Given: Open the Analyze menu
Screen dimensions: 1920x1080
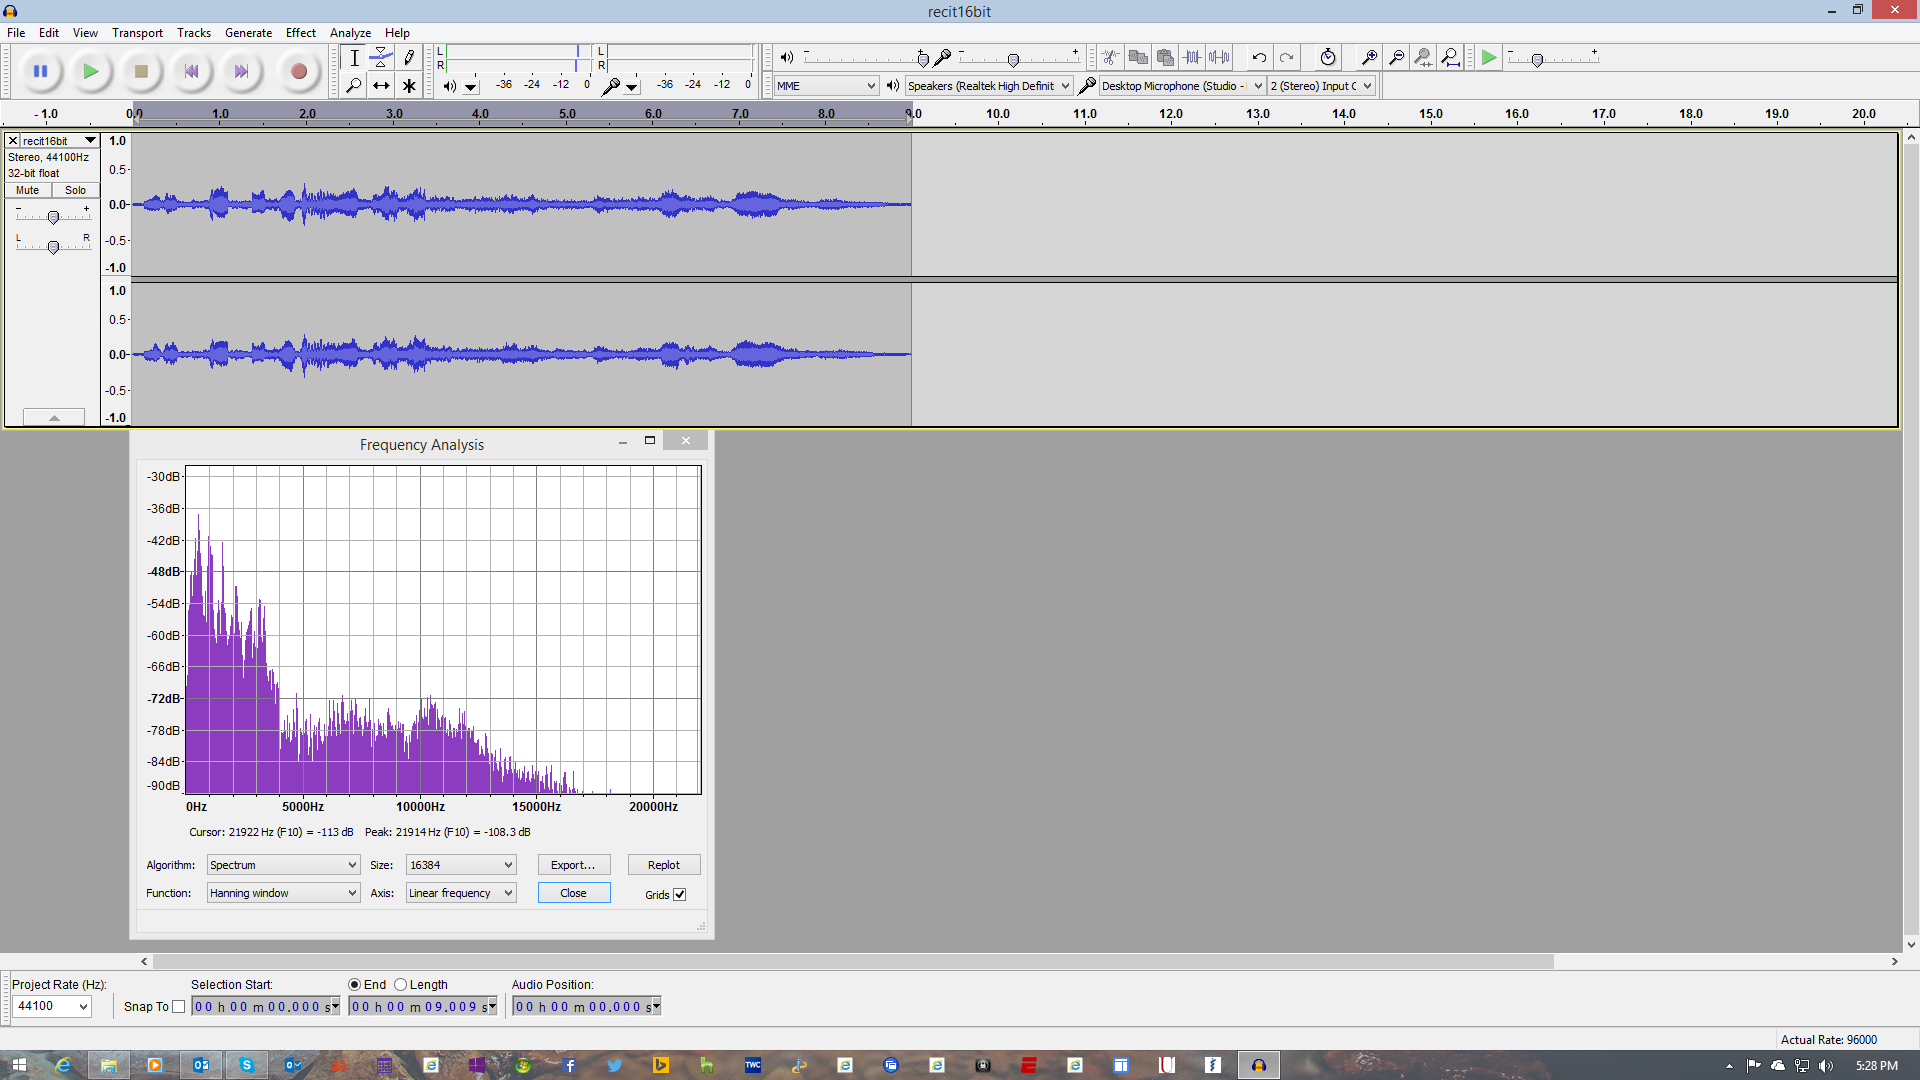Looking at the screenshot, I should point(350,32).
